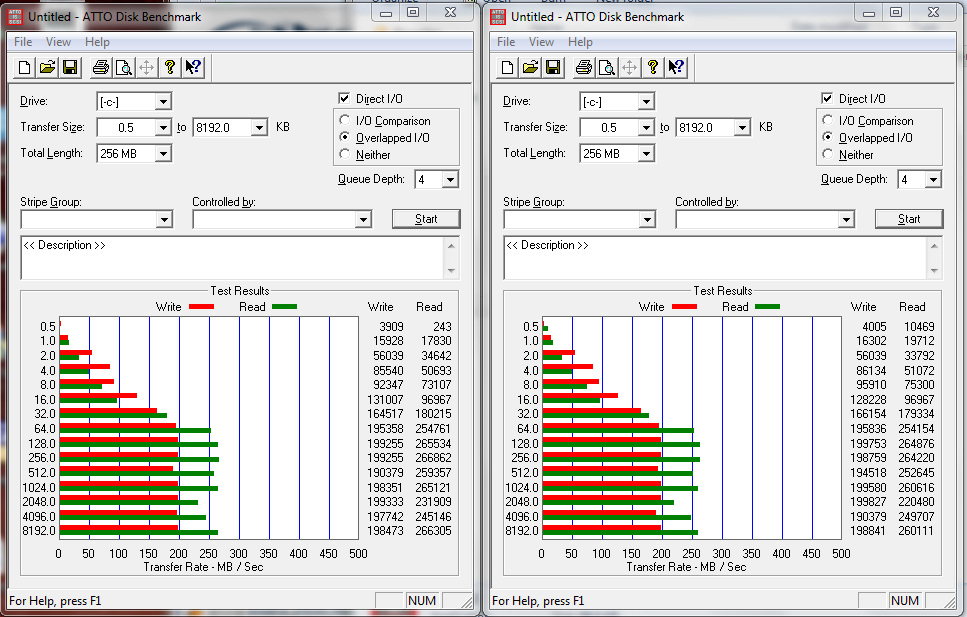Screen dimensions: 967x617
Task: Click Description text field in right window
Action: point(715,258)
